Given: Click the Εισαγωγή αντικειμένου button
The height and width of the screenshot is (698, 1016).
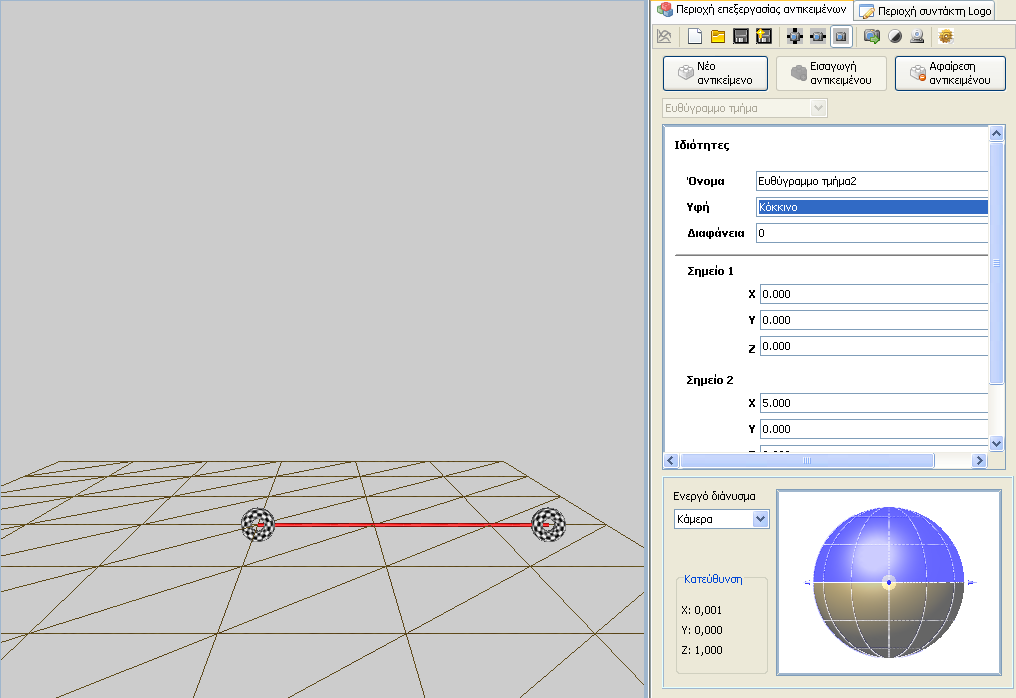Looking at the screenshot, I should tap(831, 73).
